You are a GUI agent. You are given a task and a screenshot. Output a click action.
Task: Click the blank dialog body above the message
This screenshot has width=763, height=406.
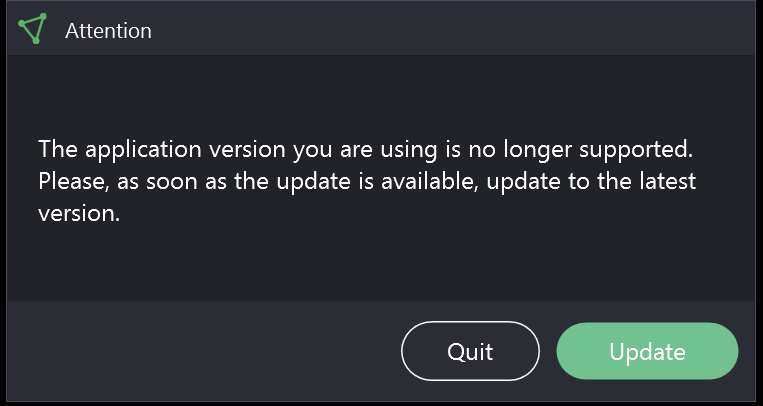point(381,95)
